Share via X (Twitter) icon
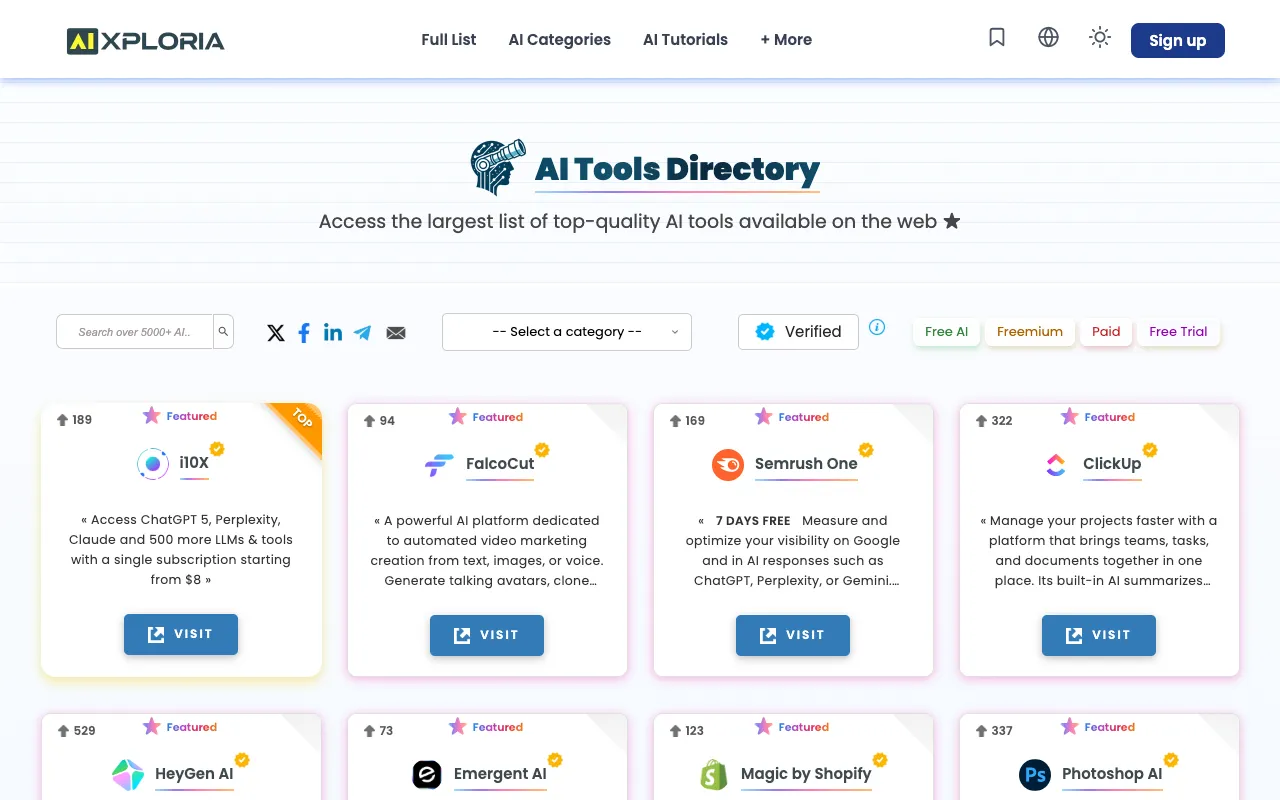The height and width of the screenshot is (800, 1280). coord(276,333)
